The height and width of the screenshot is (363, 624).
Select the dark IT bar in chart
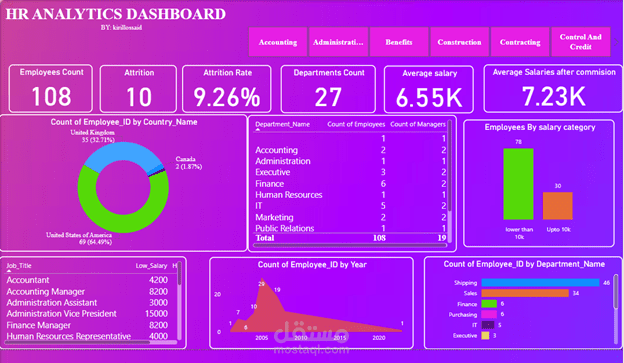(488, 325)
